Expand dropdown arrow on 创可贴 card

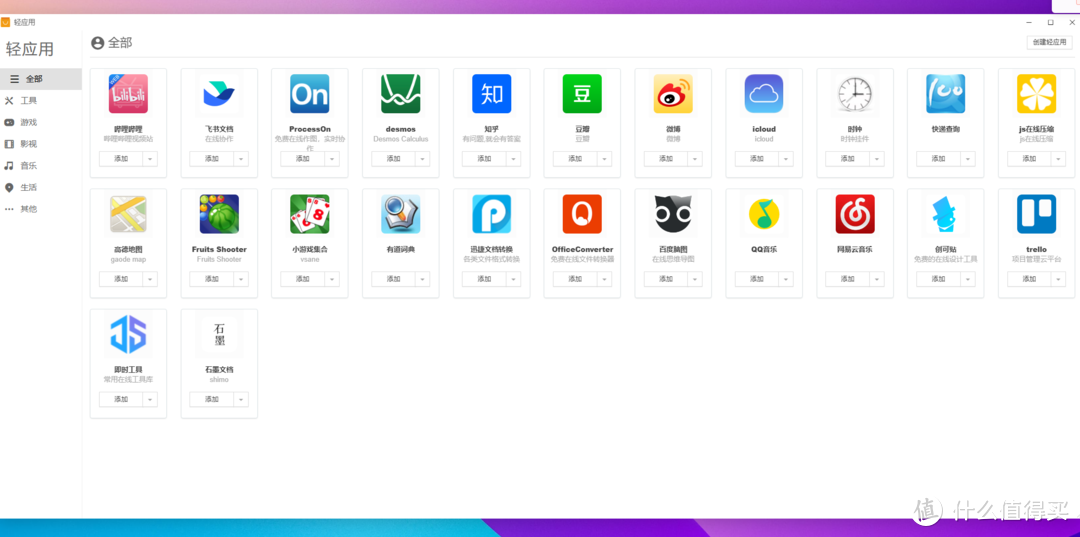[968, 280]
